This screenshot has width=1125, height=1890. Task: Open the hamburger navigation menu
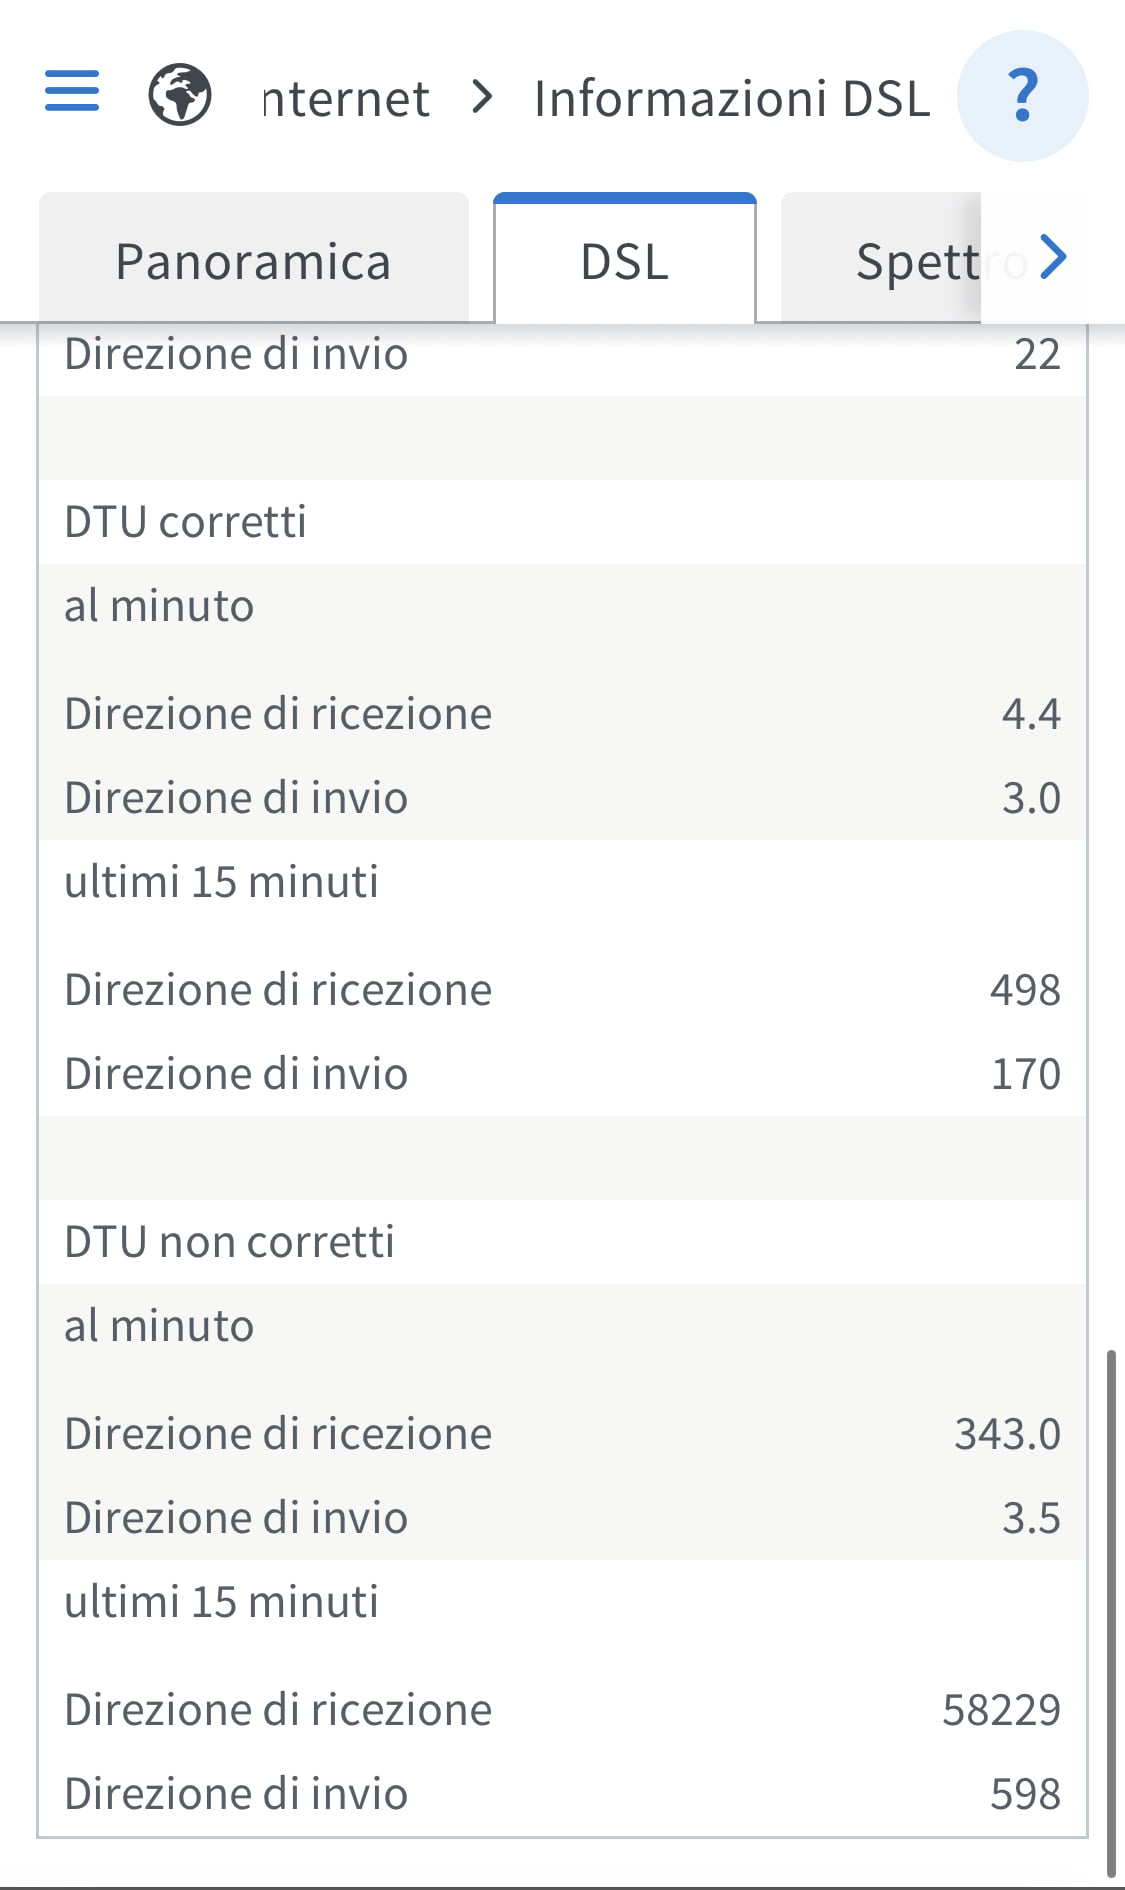72,91
